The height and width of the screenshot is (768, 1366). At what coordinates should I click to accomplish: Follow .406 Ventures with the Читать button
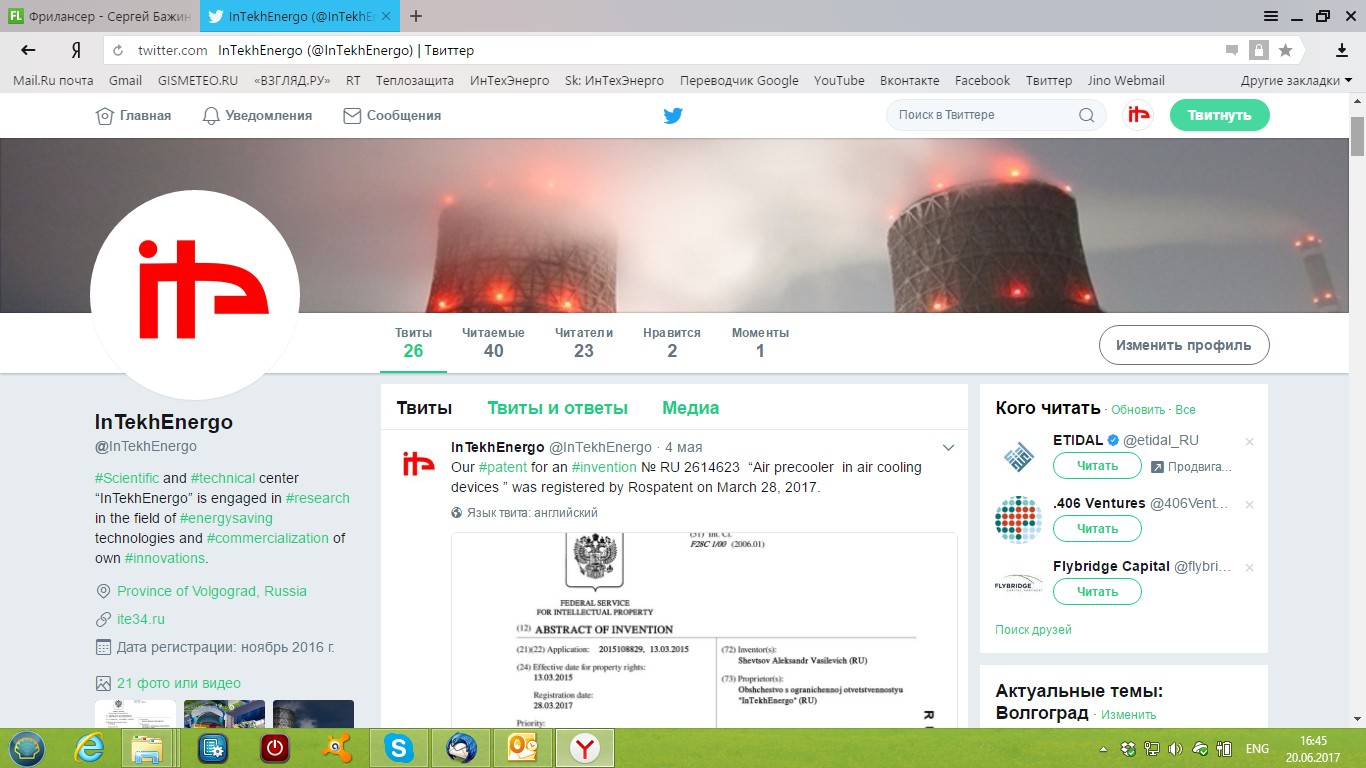(x=1097, y=529)
